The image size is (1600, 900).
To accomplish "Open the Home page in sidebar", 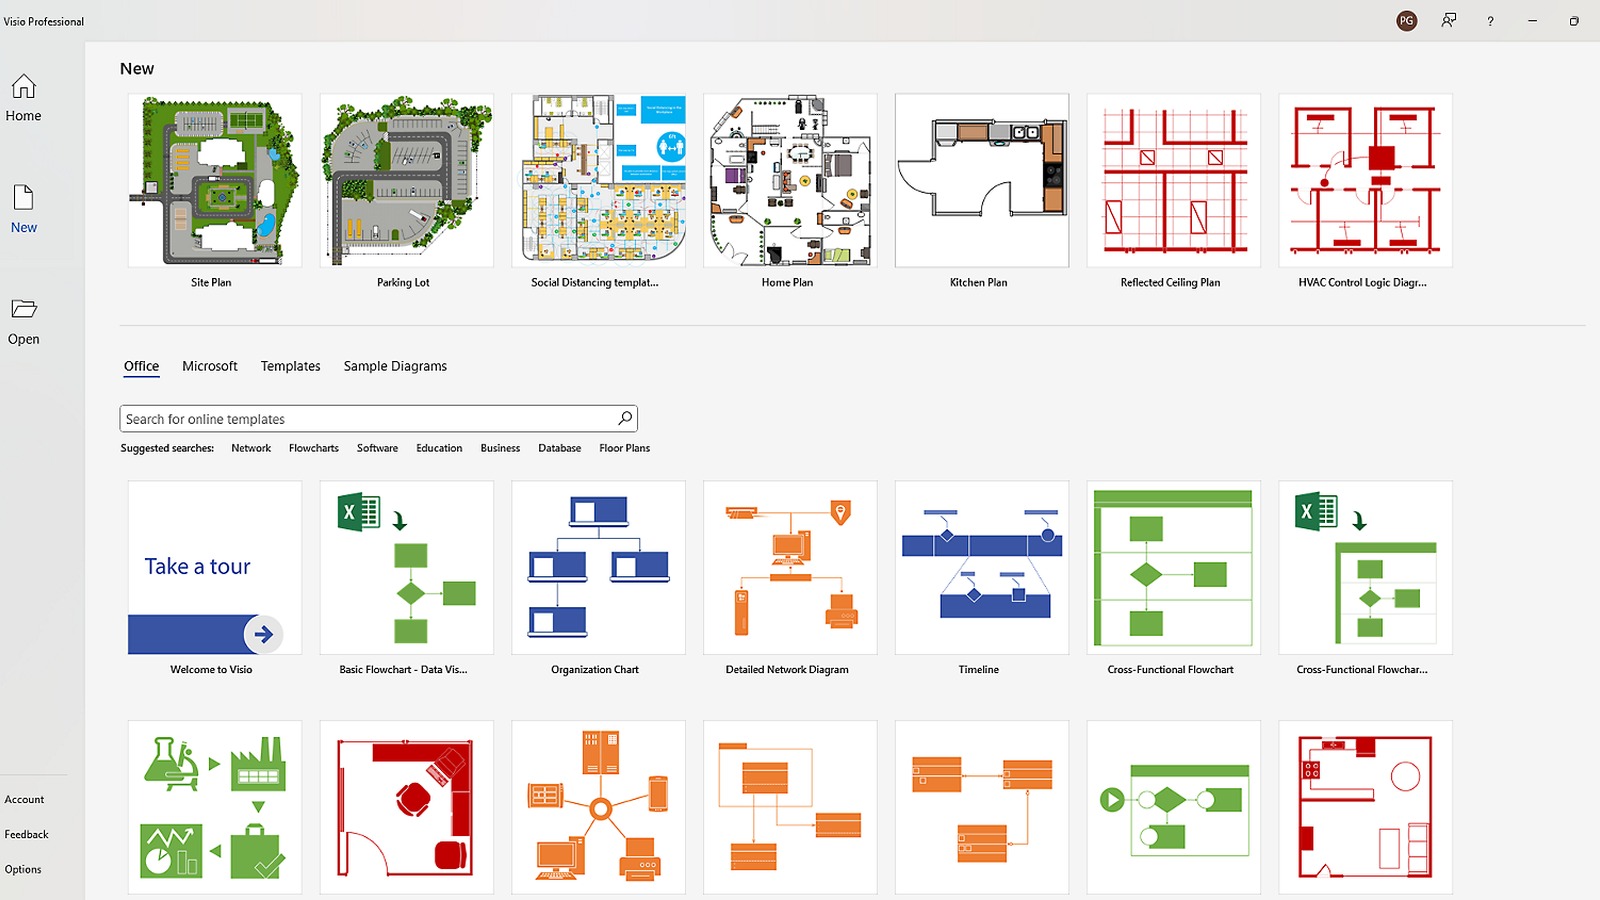I will [24, 98].
